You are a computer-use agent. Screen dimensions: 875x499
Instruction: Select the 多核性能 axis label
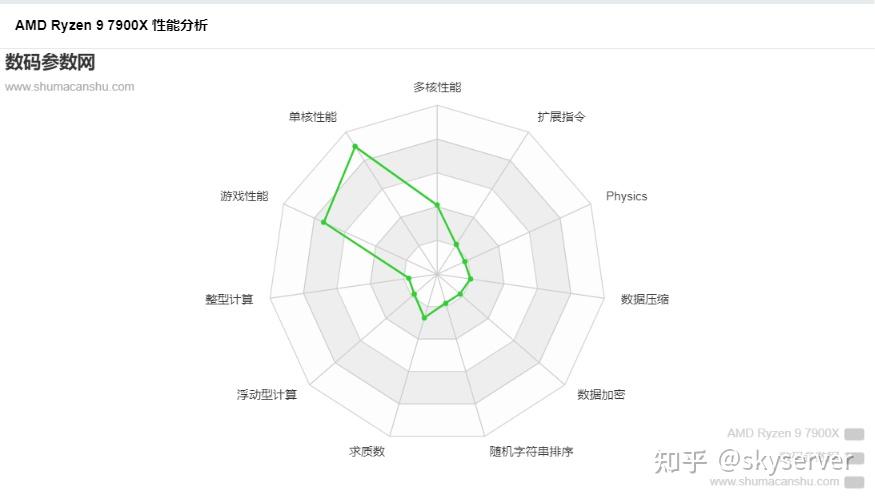[438, 87]
